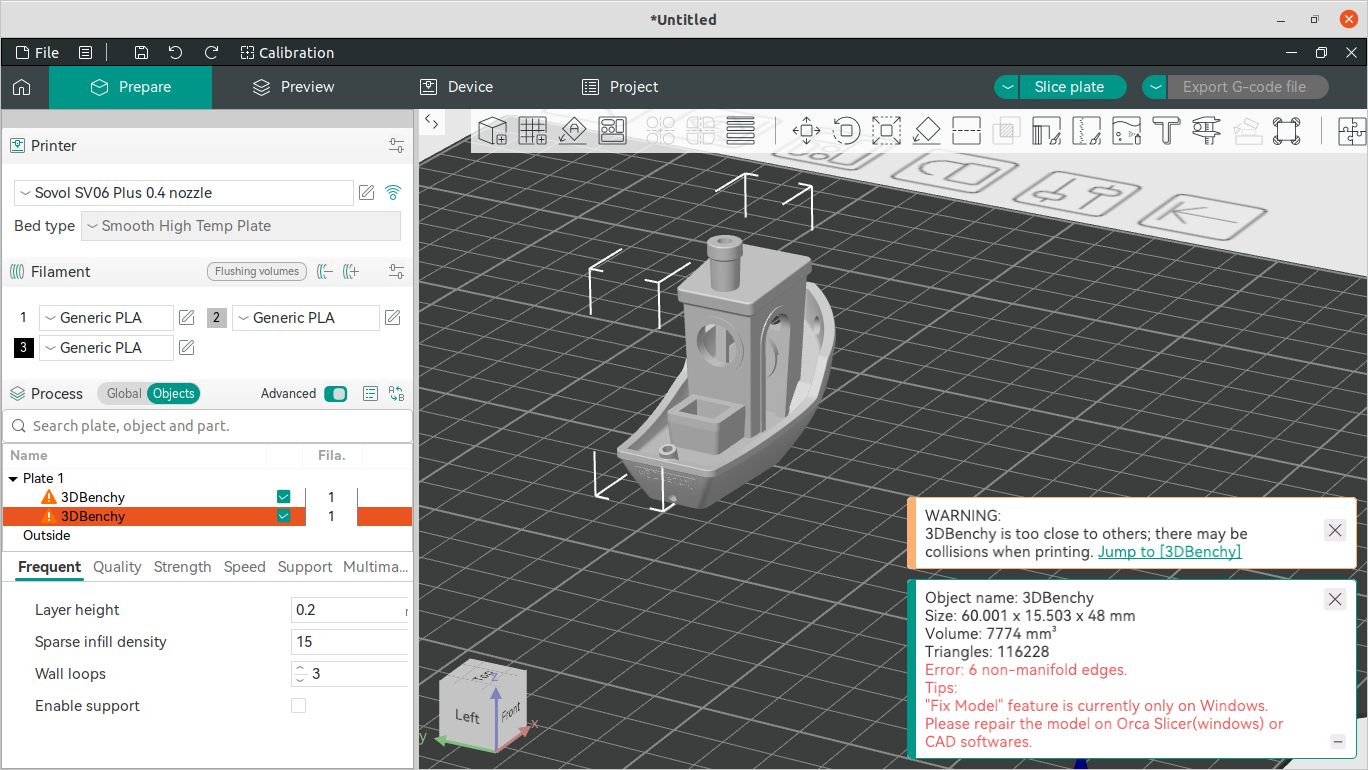Uncheck the printable box of highlighted 3DBenchy
The width and height of the screenshot is (1368, 770).
coord(284,516)
